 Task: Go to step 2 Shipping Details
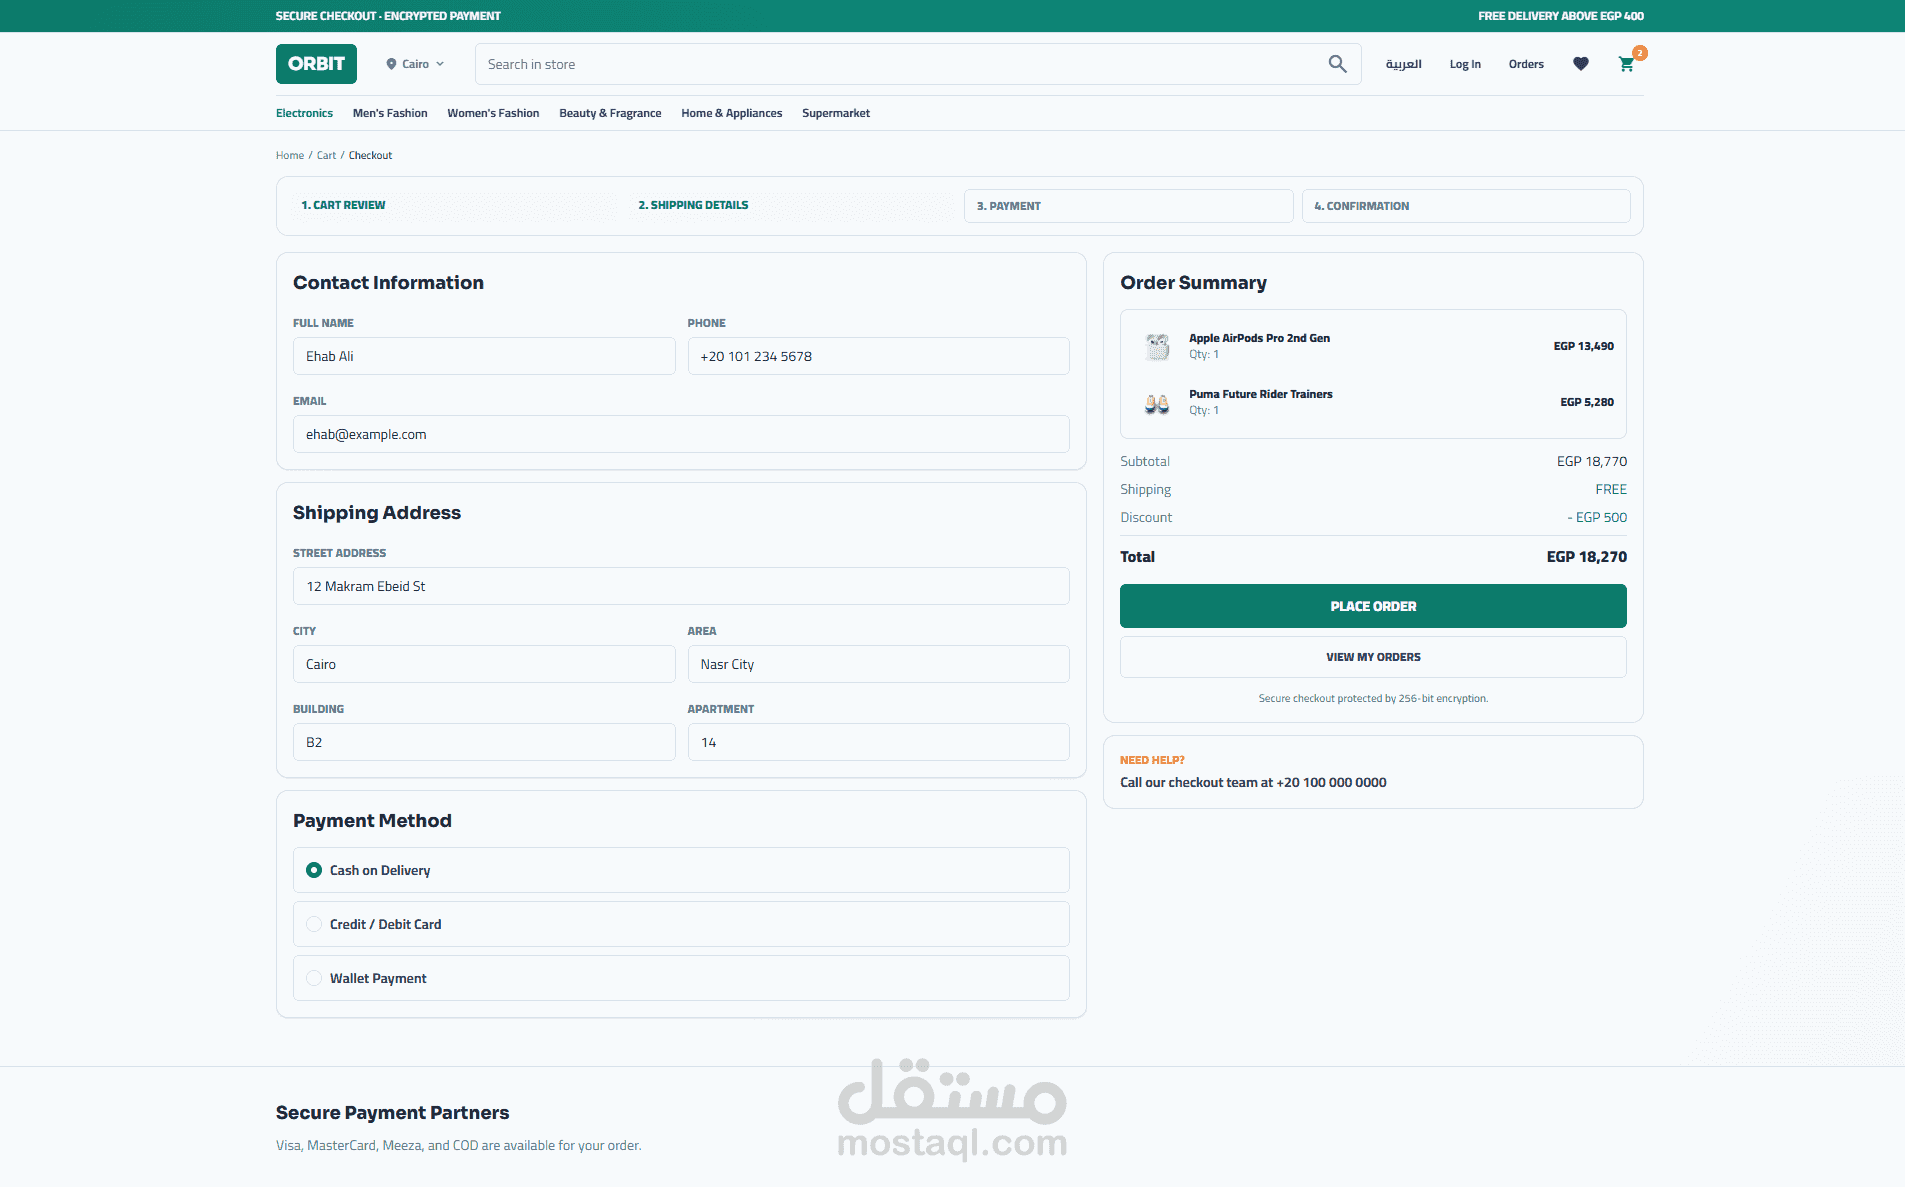pos(791,205)
